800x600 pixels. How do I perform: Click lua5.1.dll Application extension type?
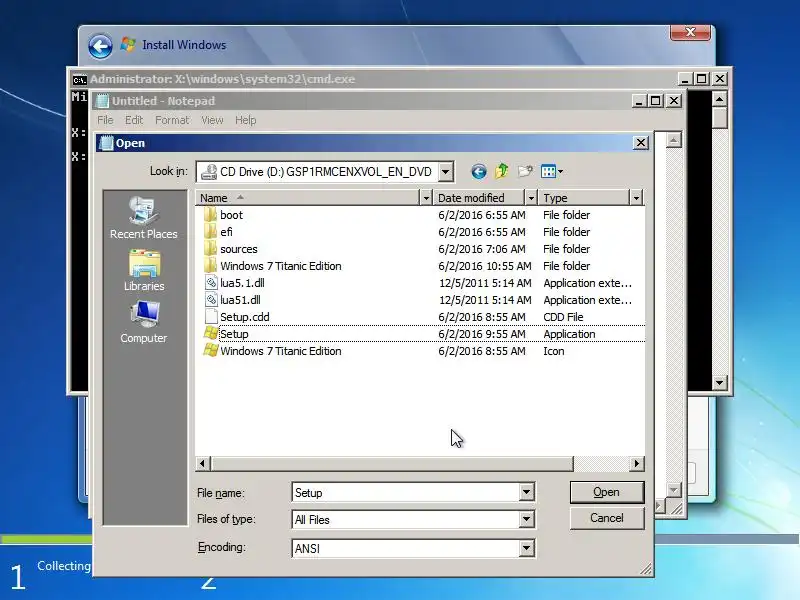click(x=587, y=283)
